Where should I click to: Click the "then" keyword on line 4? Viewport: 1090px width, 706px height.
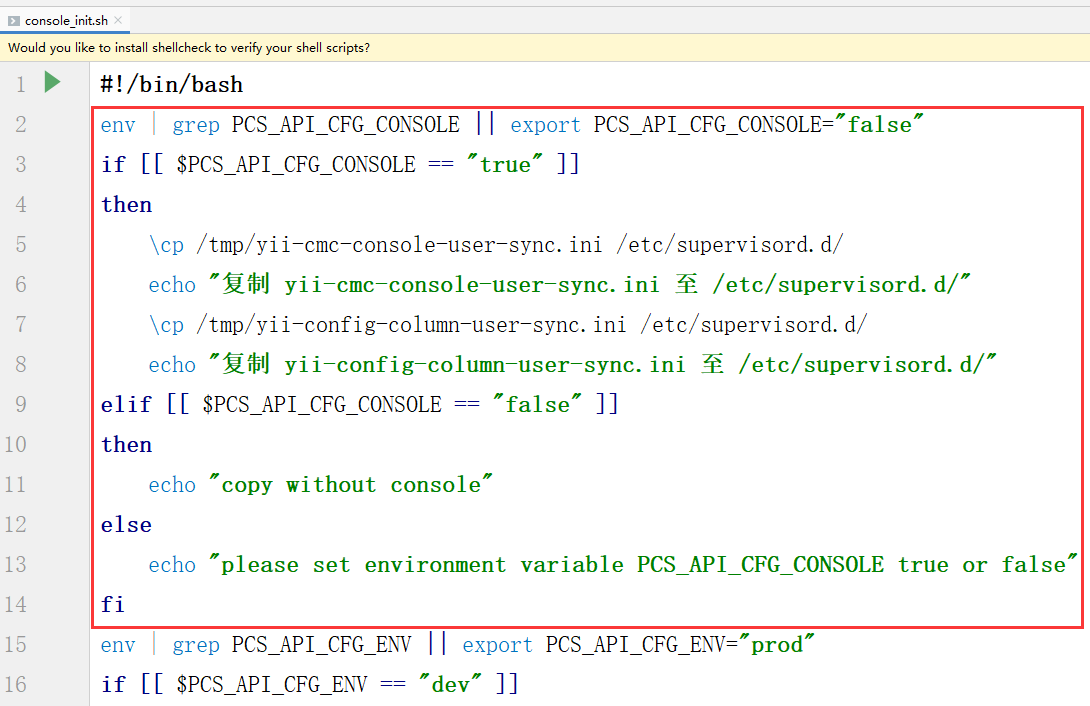[127, 205]
